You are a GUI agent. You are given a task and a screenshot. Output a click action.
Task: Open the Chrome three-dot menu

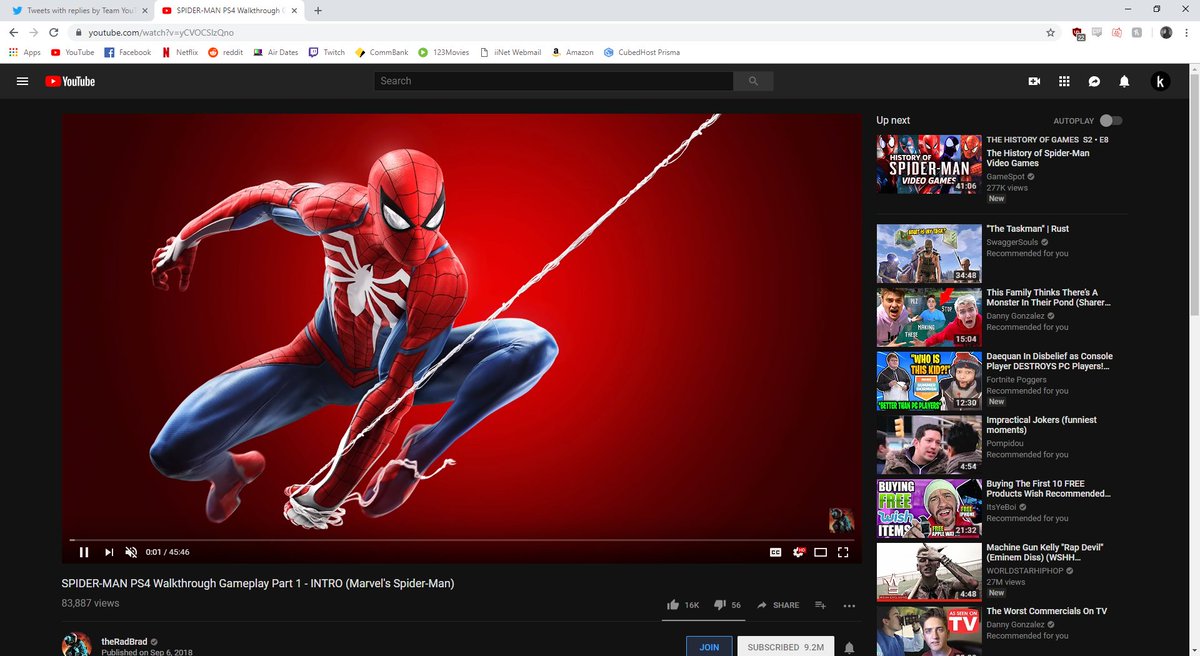pyautogui.click(x=1187, y=32)
